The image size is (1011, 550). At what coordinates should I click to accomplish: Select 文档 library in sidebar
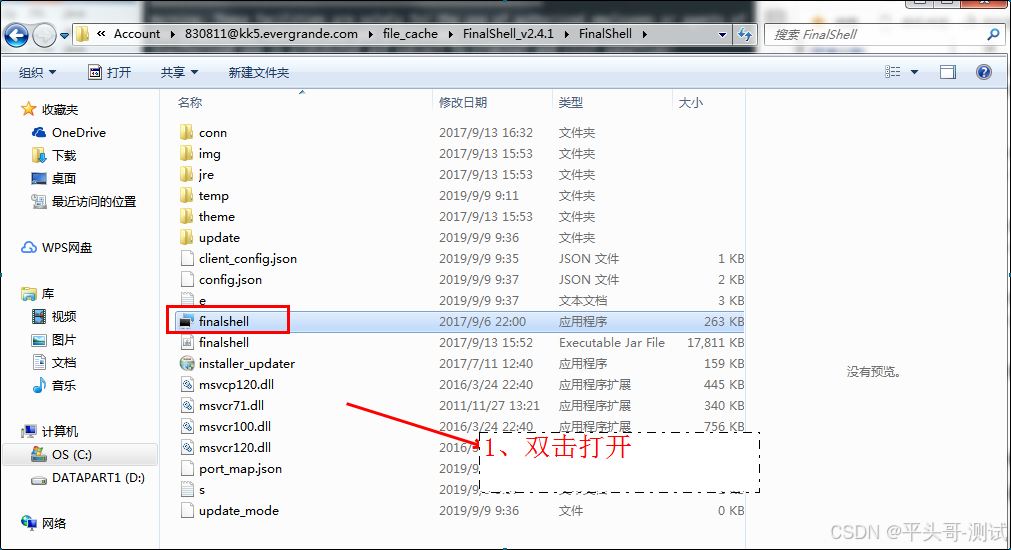[54, 362]
